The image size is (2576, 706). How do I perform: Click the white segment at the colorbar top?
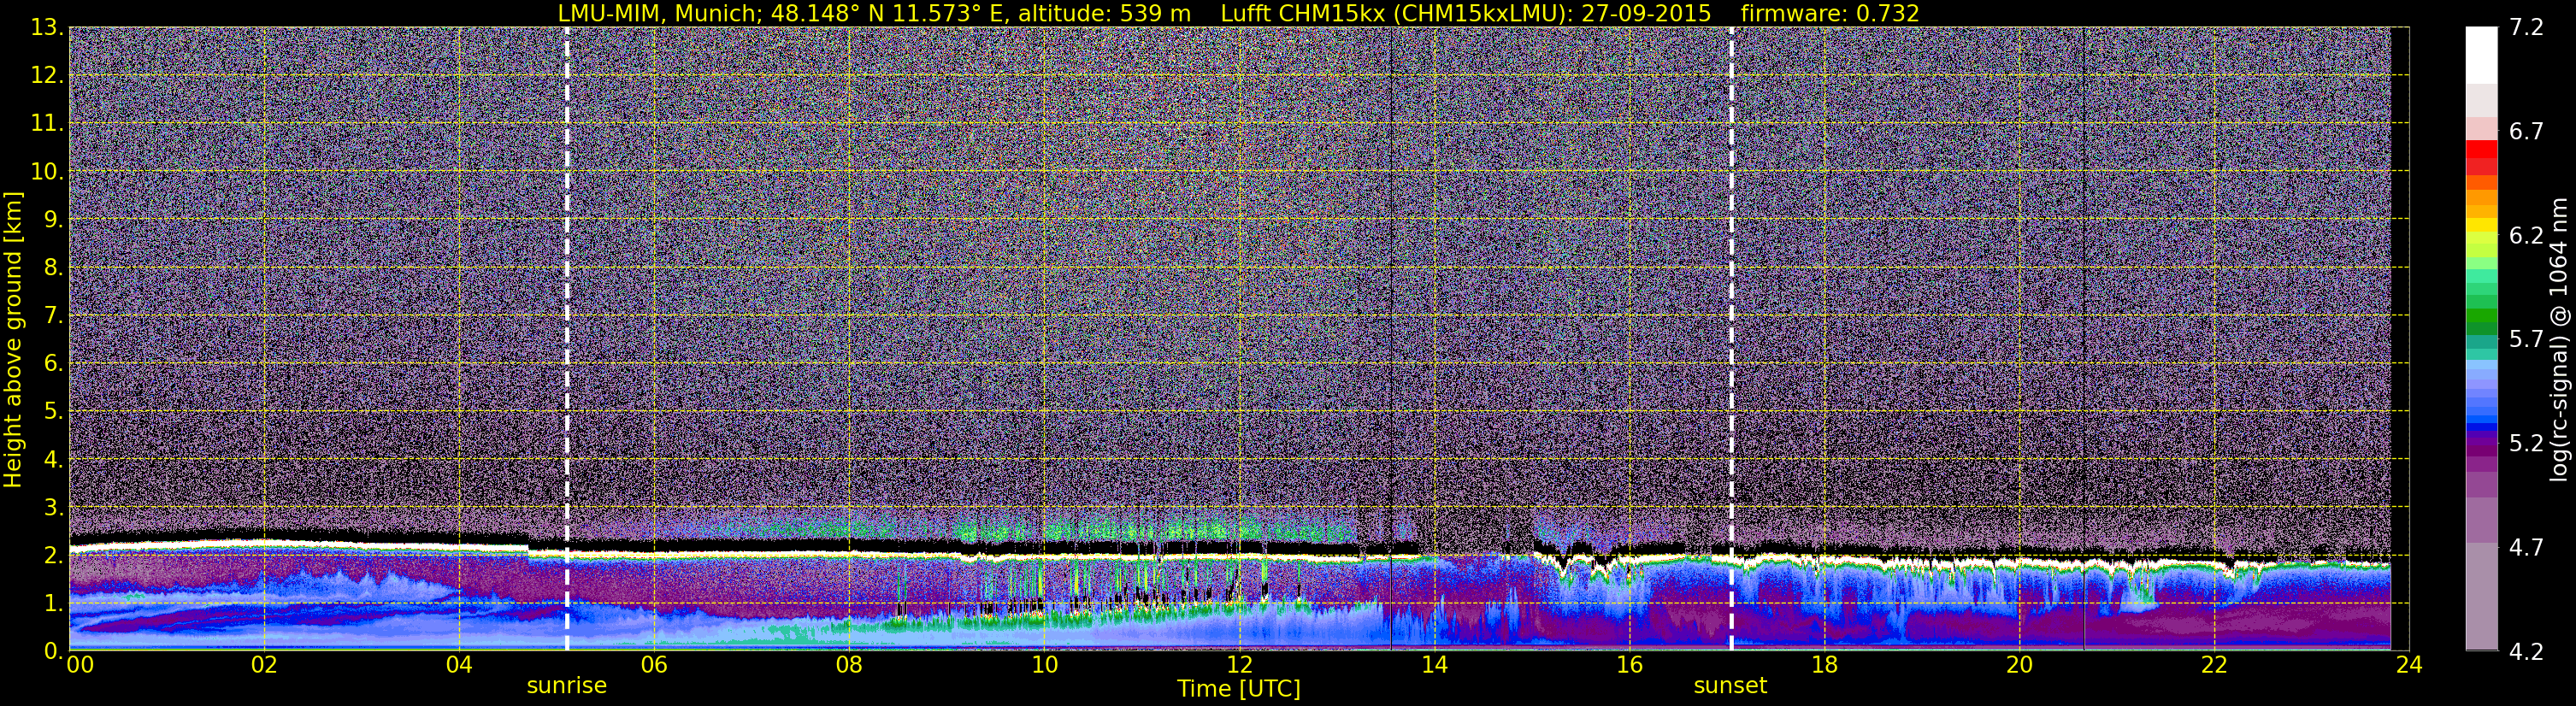click(2481, 55)
